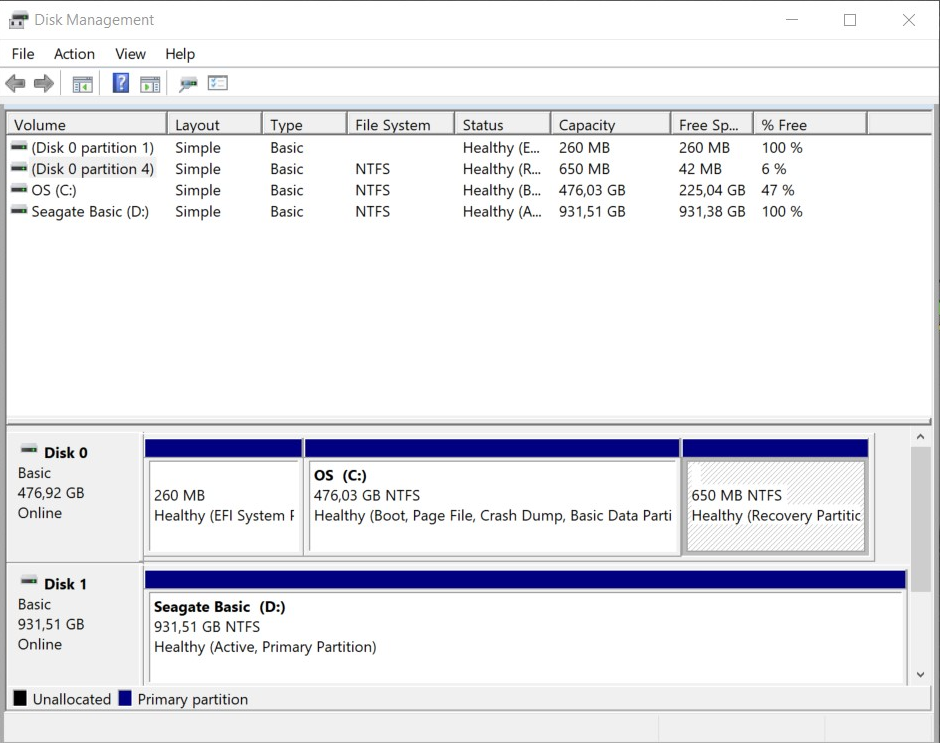The image size is (940, 743).
Task: Click the Disk 0 header disk icon
Action: (x=29, y=449)
